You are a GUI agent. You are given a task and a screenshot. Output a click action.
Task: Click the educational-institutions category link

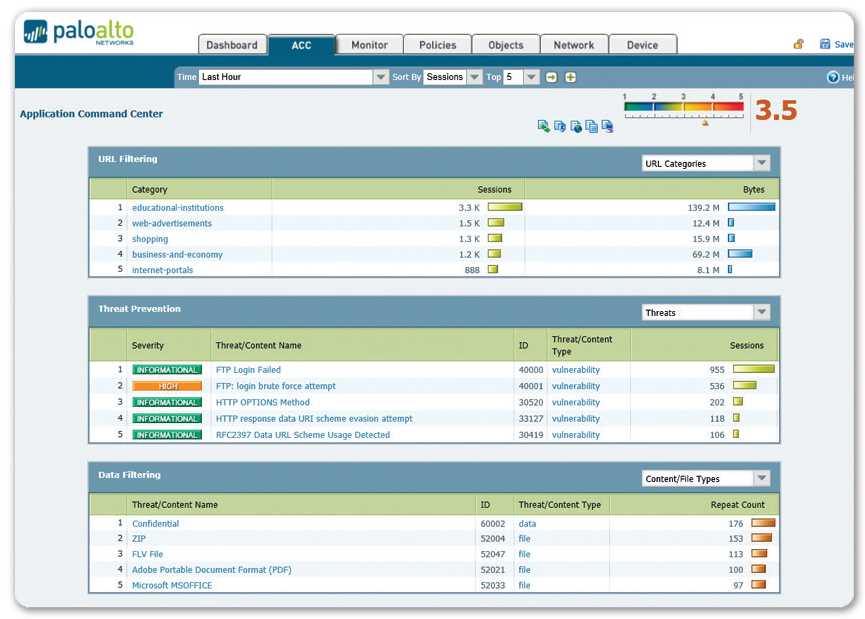point(178,208)
